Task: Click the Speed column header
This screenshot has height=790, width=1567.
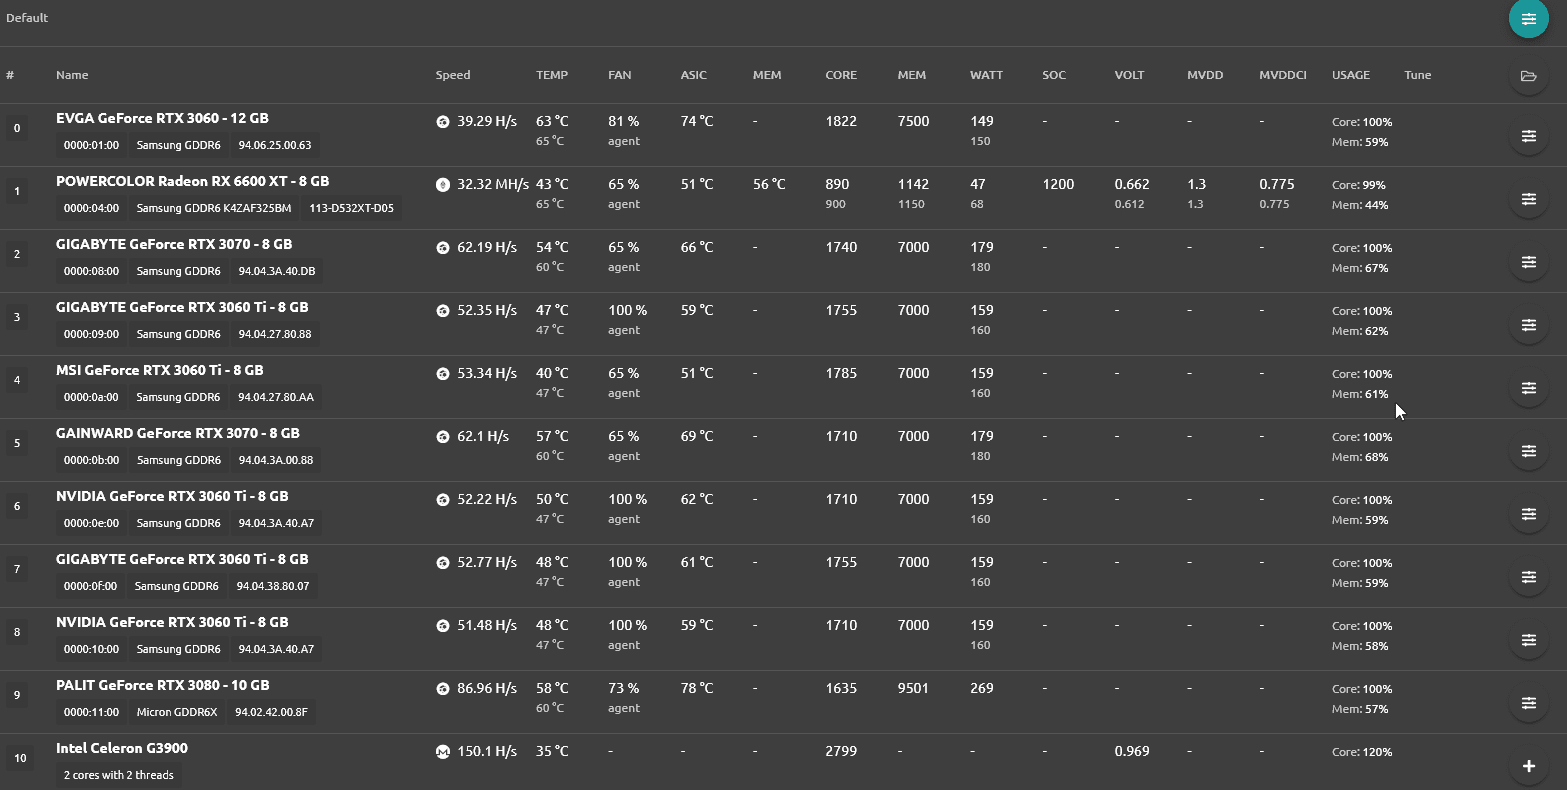Action: [452, 75]
